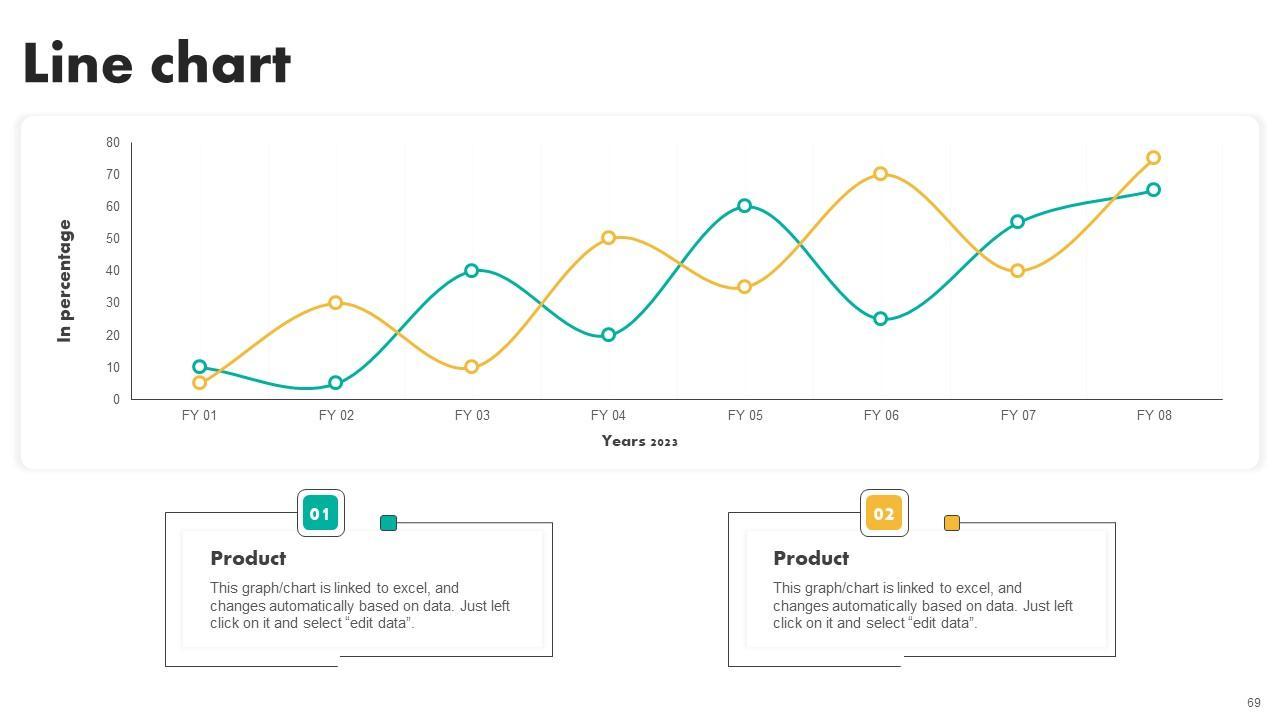
Task: Select the teal data point at FY 08
Action: click(x=1153, y=190)
